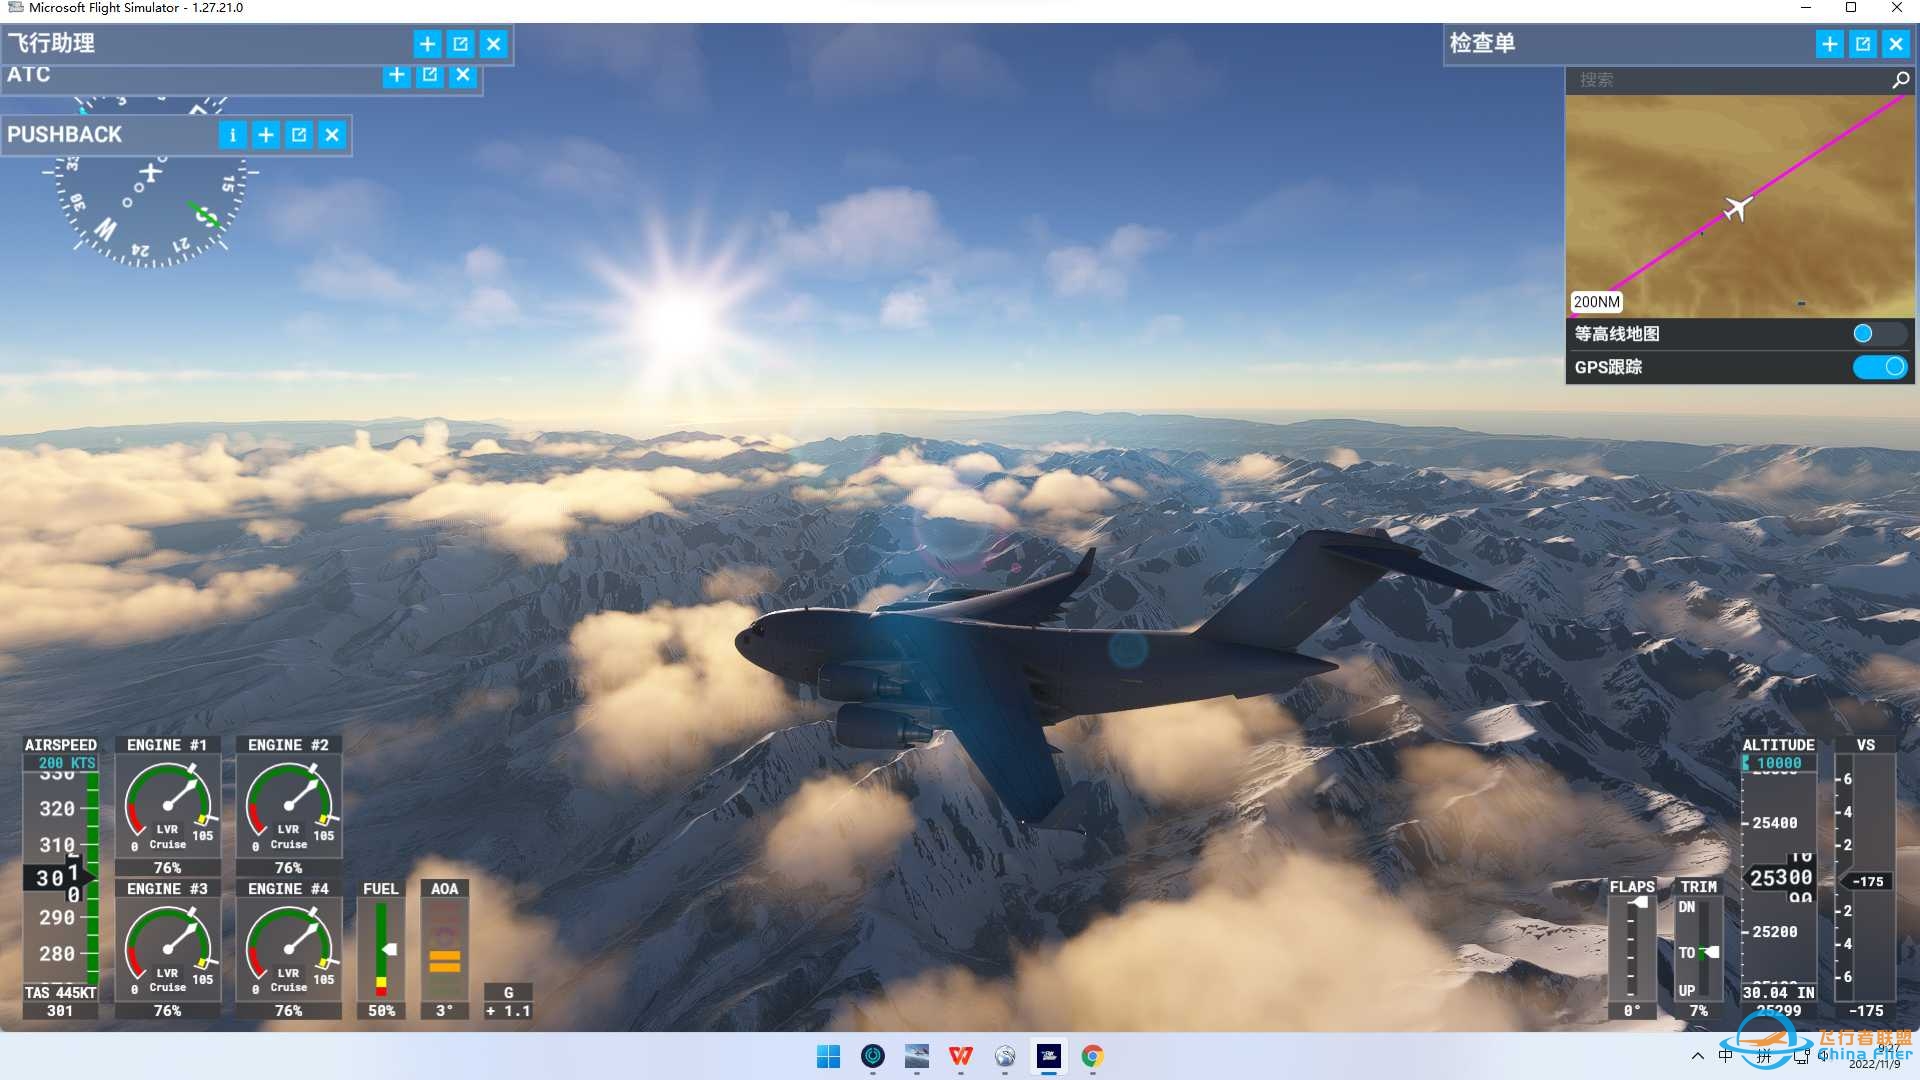Close the 检查单 panel
Viewport: 1920px width, 1080px height.
pyautogui.click(x=1895, y=44)
